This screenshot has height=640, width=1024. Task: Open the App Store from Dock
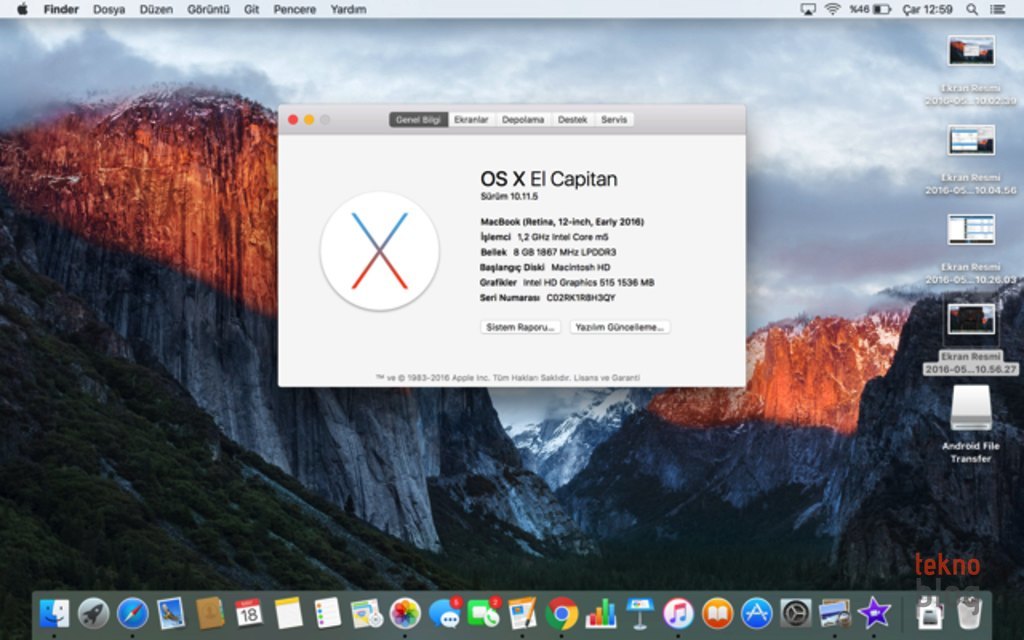(757, 613)
